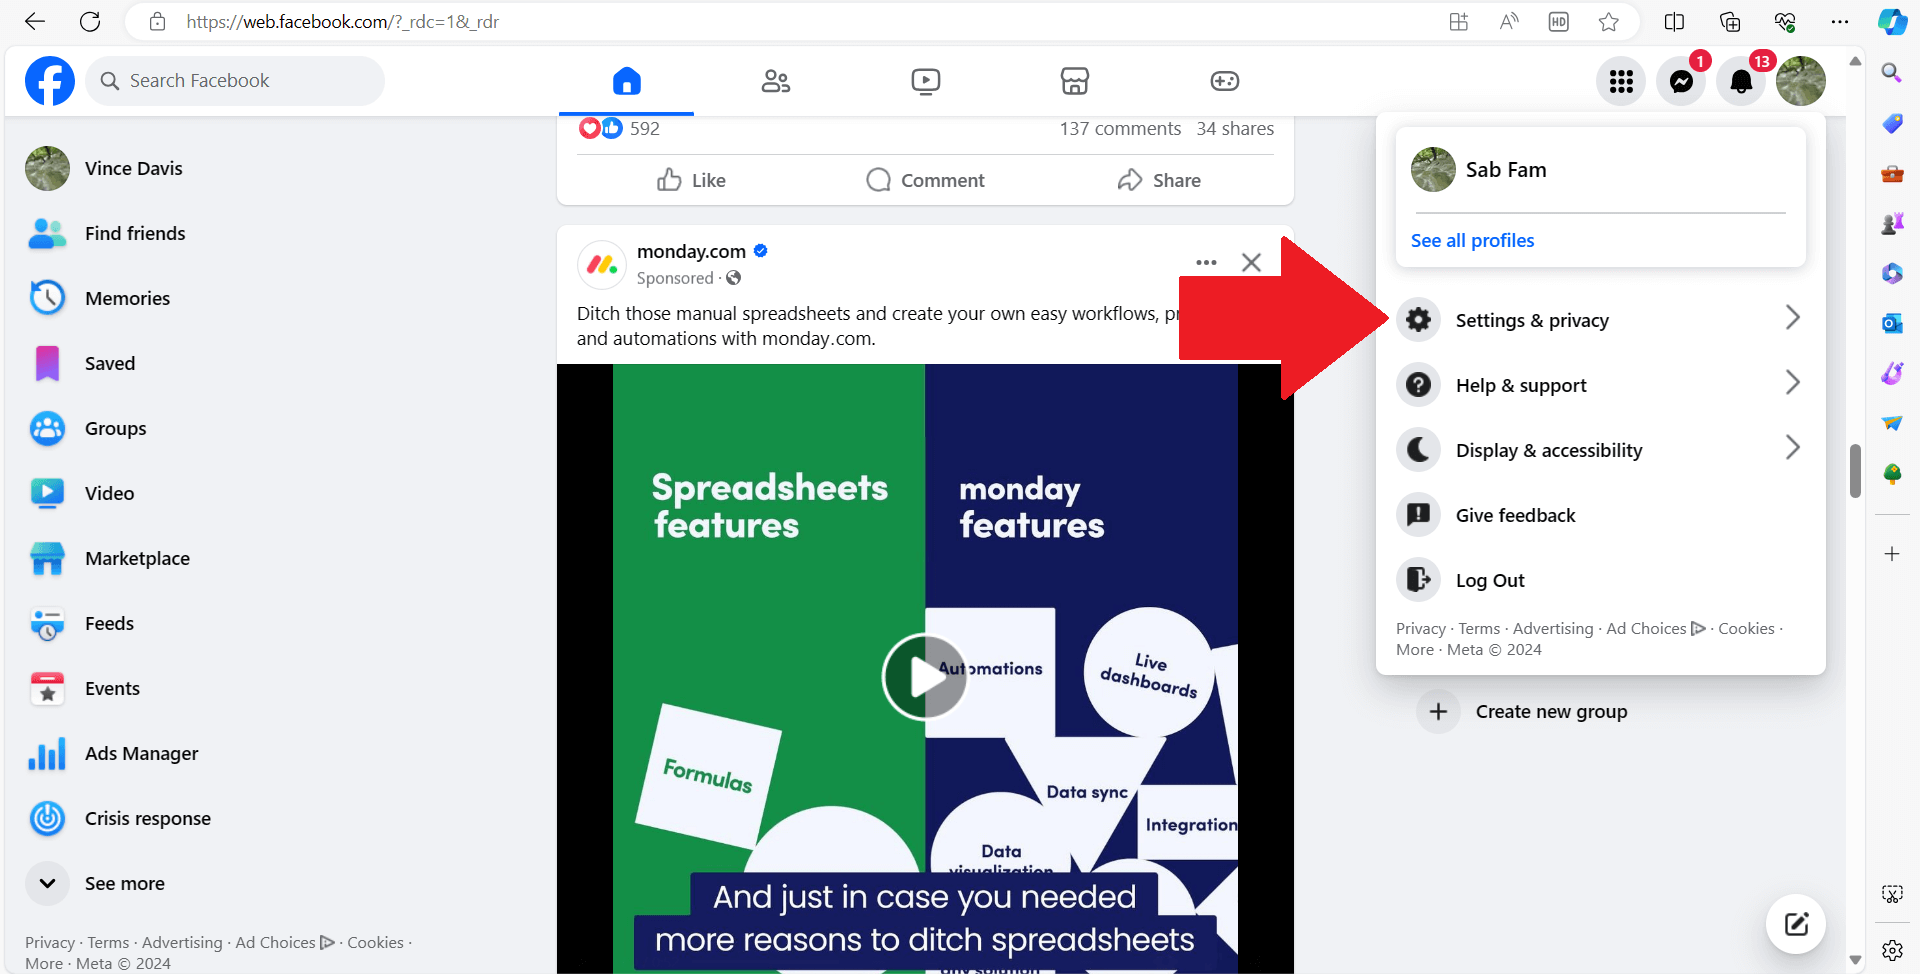Image resolution: width=1920 pixels, height=974 pixels.
Task: Click Edge sidebar search icon
Action: [x=1891, y=72]
